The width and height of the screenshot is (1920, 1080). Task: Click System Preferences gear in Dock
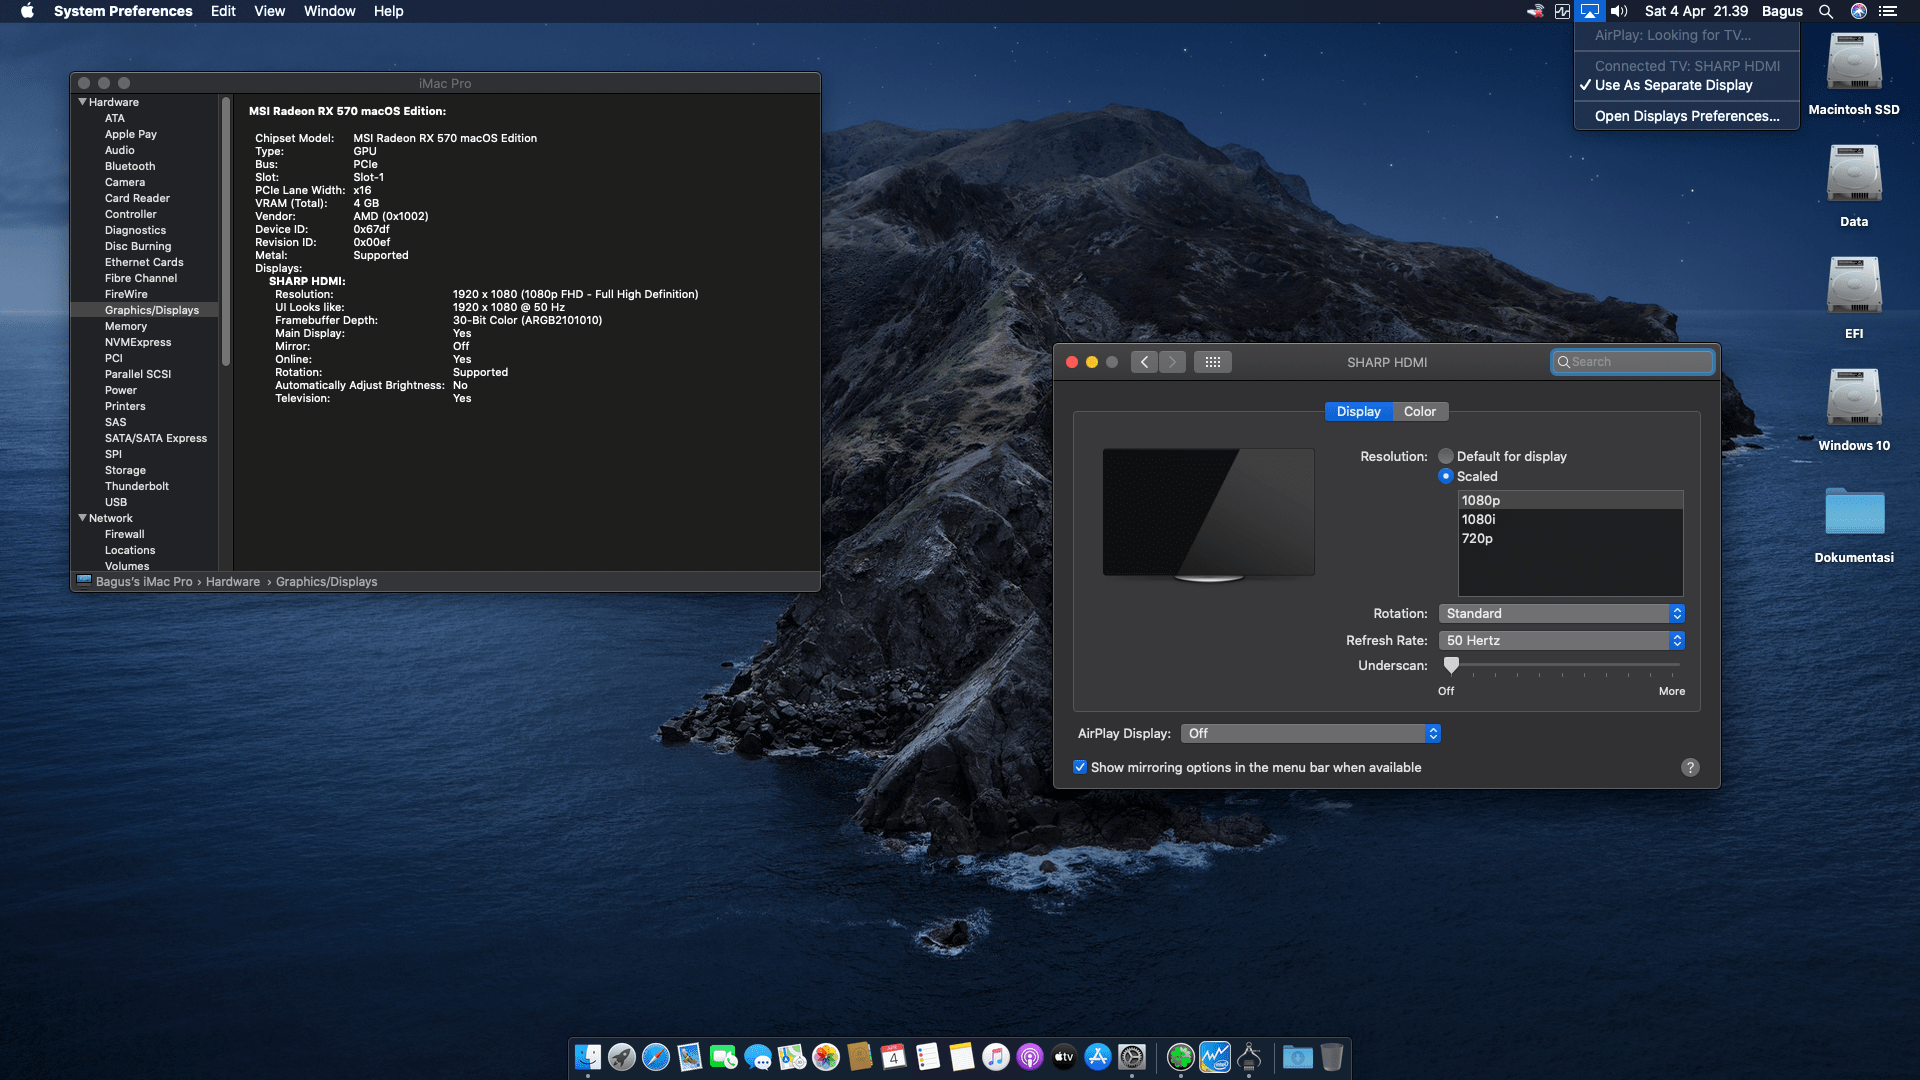pos(1132,1057)
